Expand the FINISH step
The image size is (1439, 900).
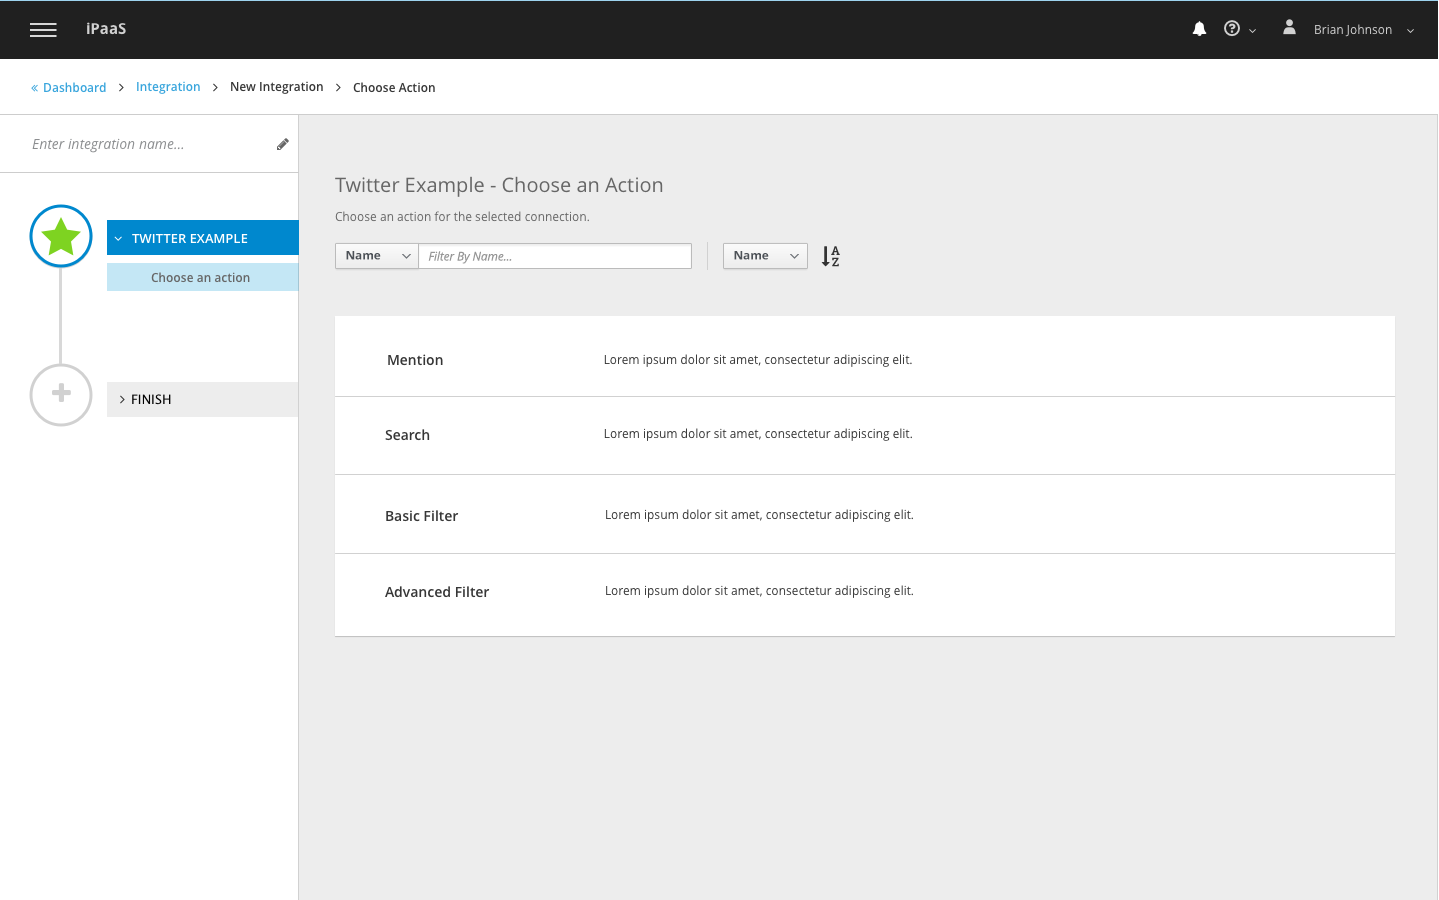(203, 399)
